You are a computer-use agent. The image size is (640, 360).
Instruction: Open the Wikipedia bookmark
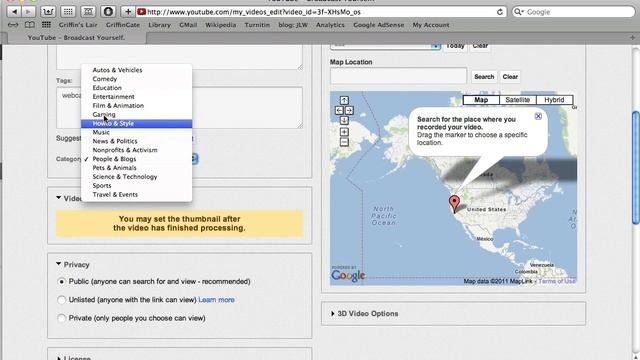pos(220,25)
